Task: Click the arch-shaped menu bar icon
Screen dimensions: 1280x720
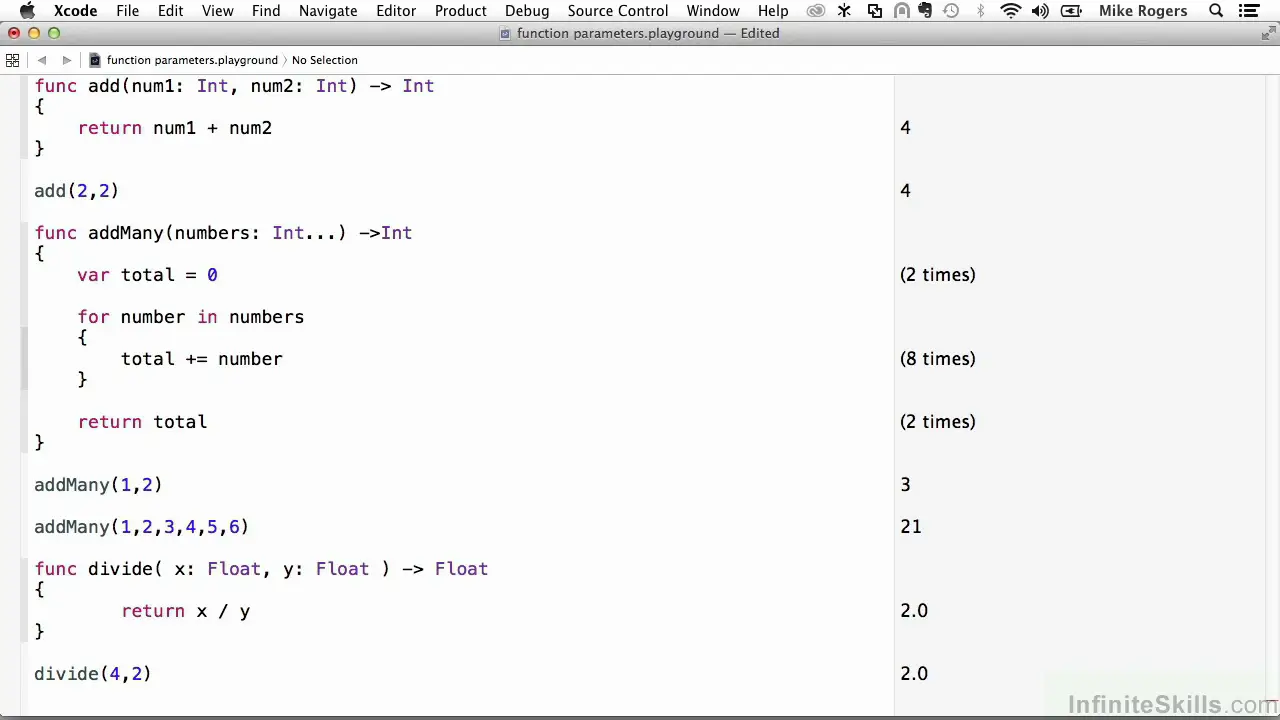Action: 901,11
